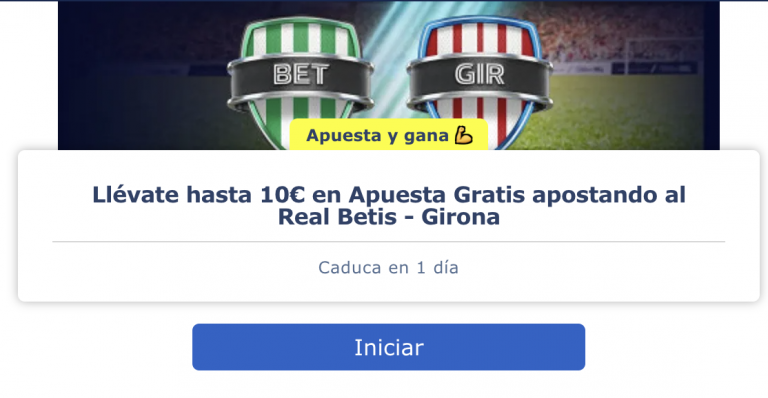The image size is (768, 398).
Task: Click the BET text on the black band
Action: tap(300, 75)
